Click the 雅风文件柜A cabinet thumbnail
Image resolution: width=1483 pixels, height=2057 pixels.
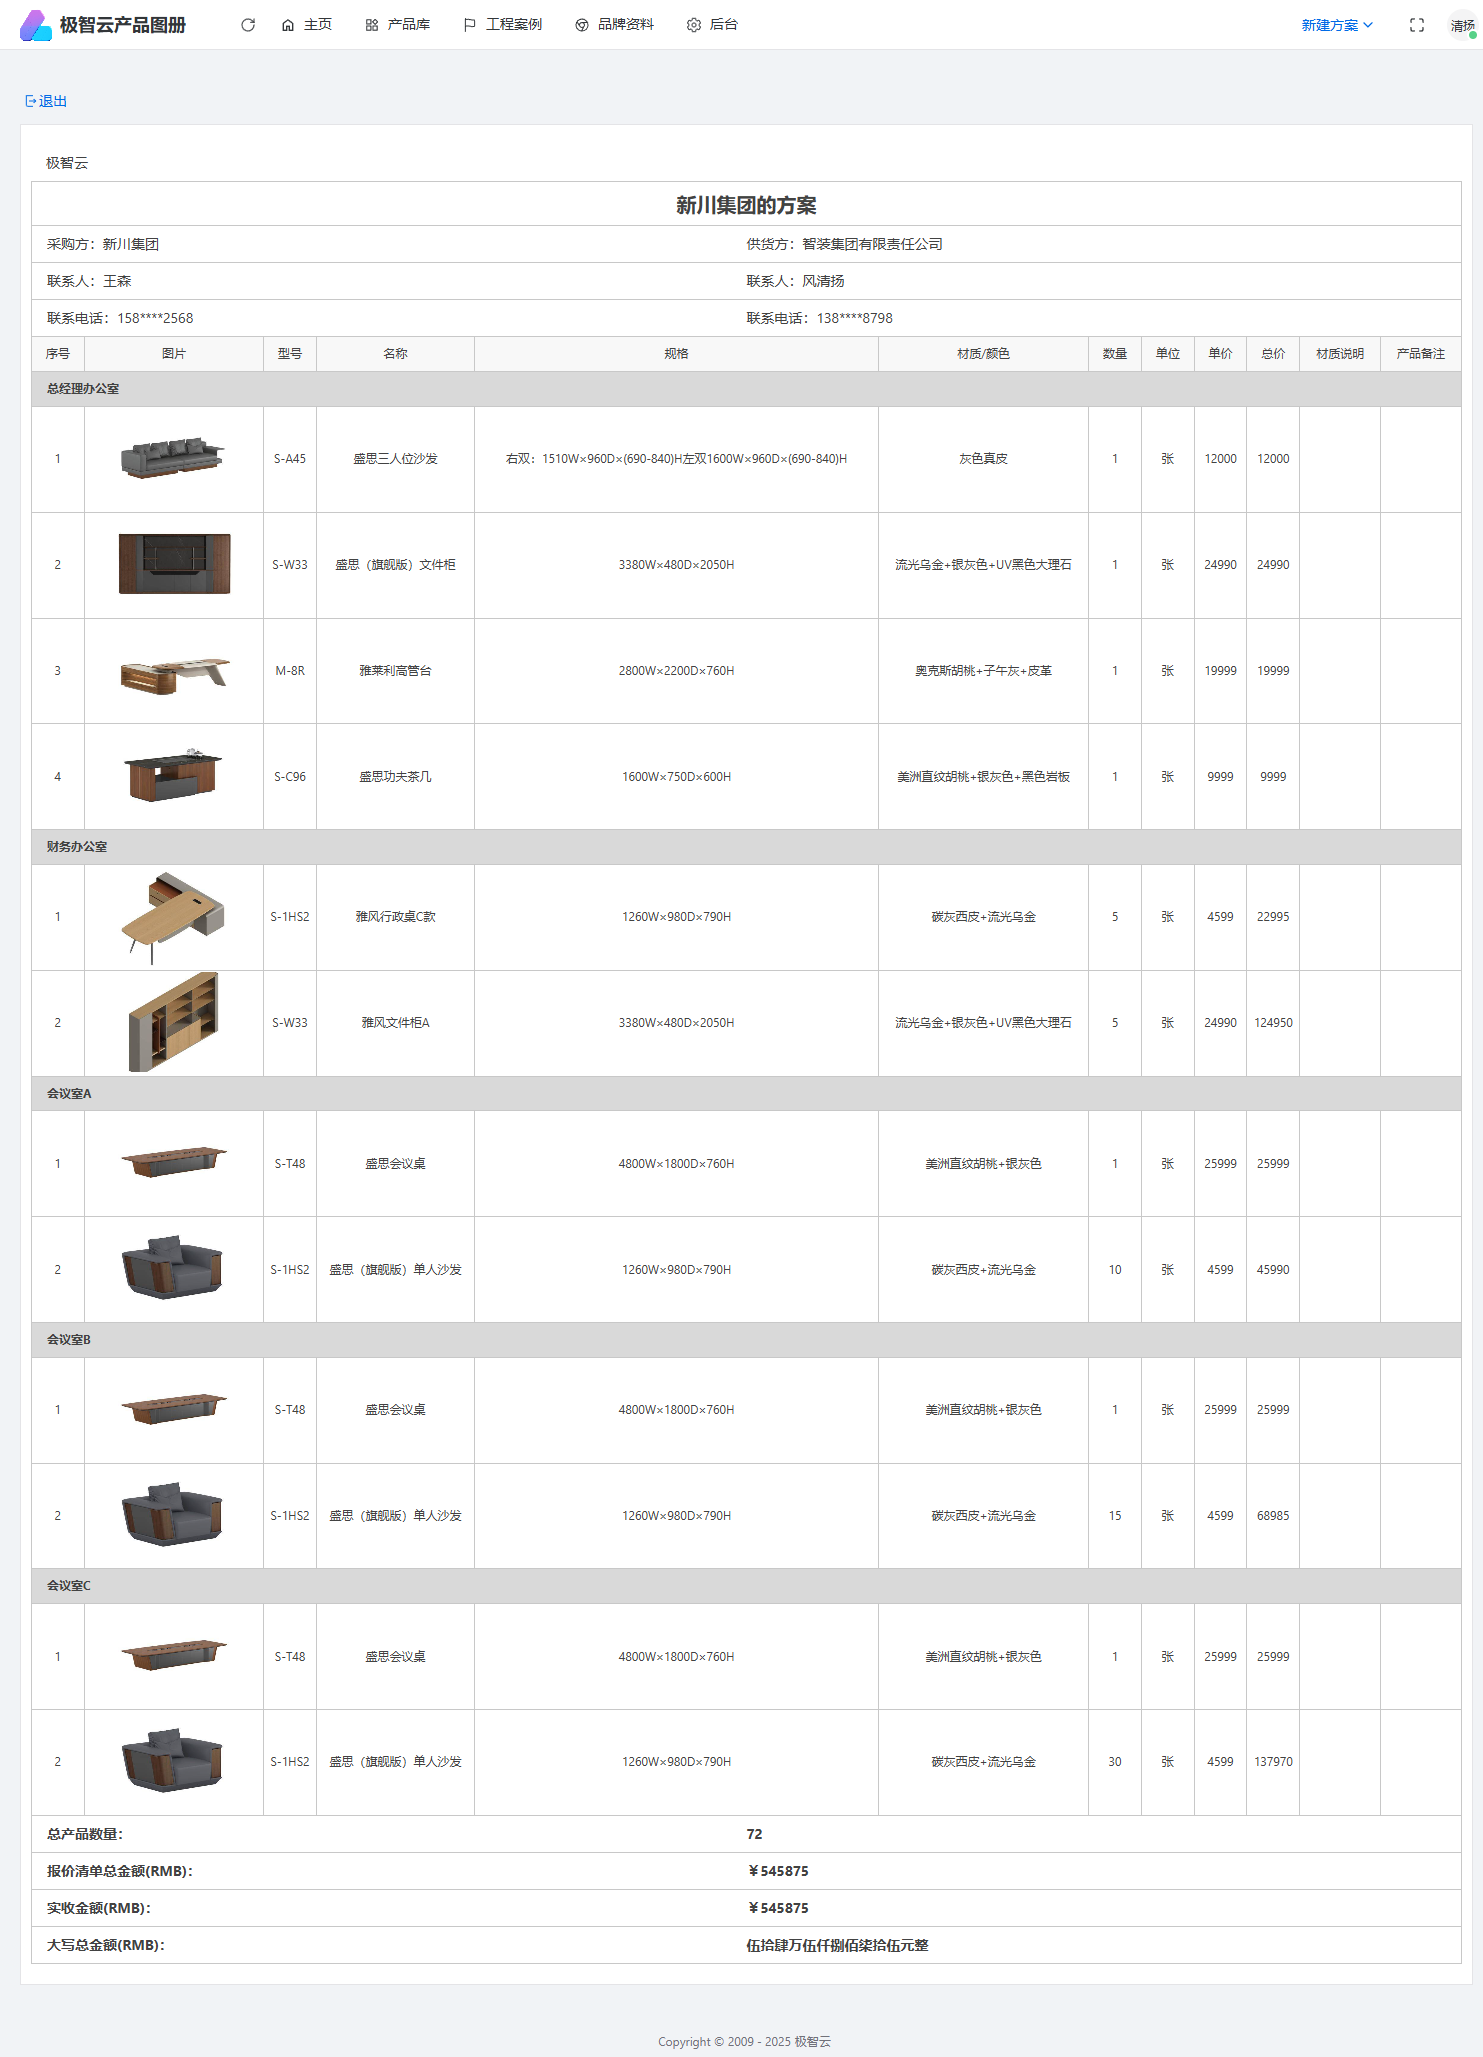point(173,1022)
